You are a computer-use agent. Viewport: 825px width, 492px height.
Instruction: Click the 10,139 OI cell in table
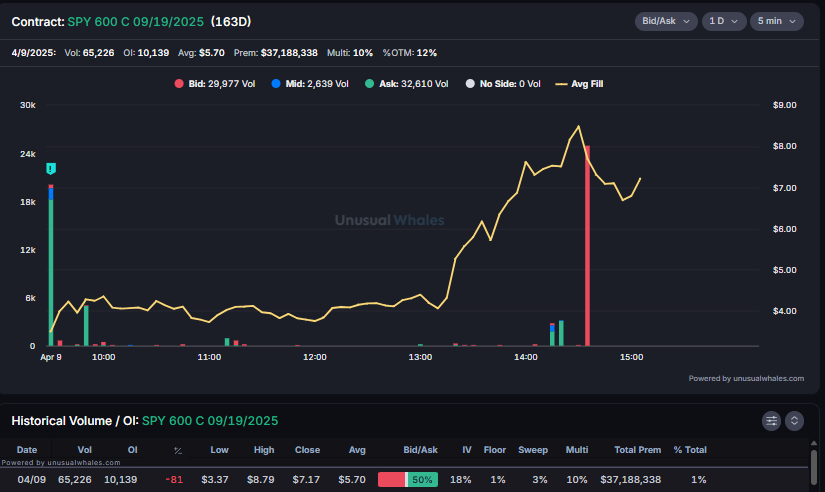120,479
